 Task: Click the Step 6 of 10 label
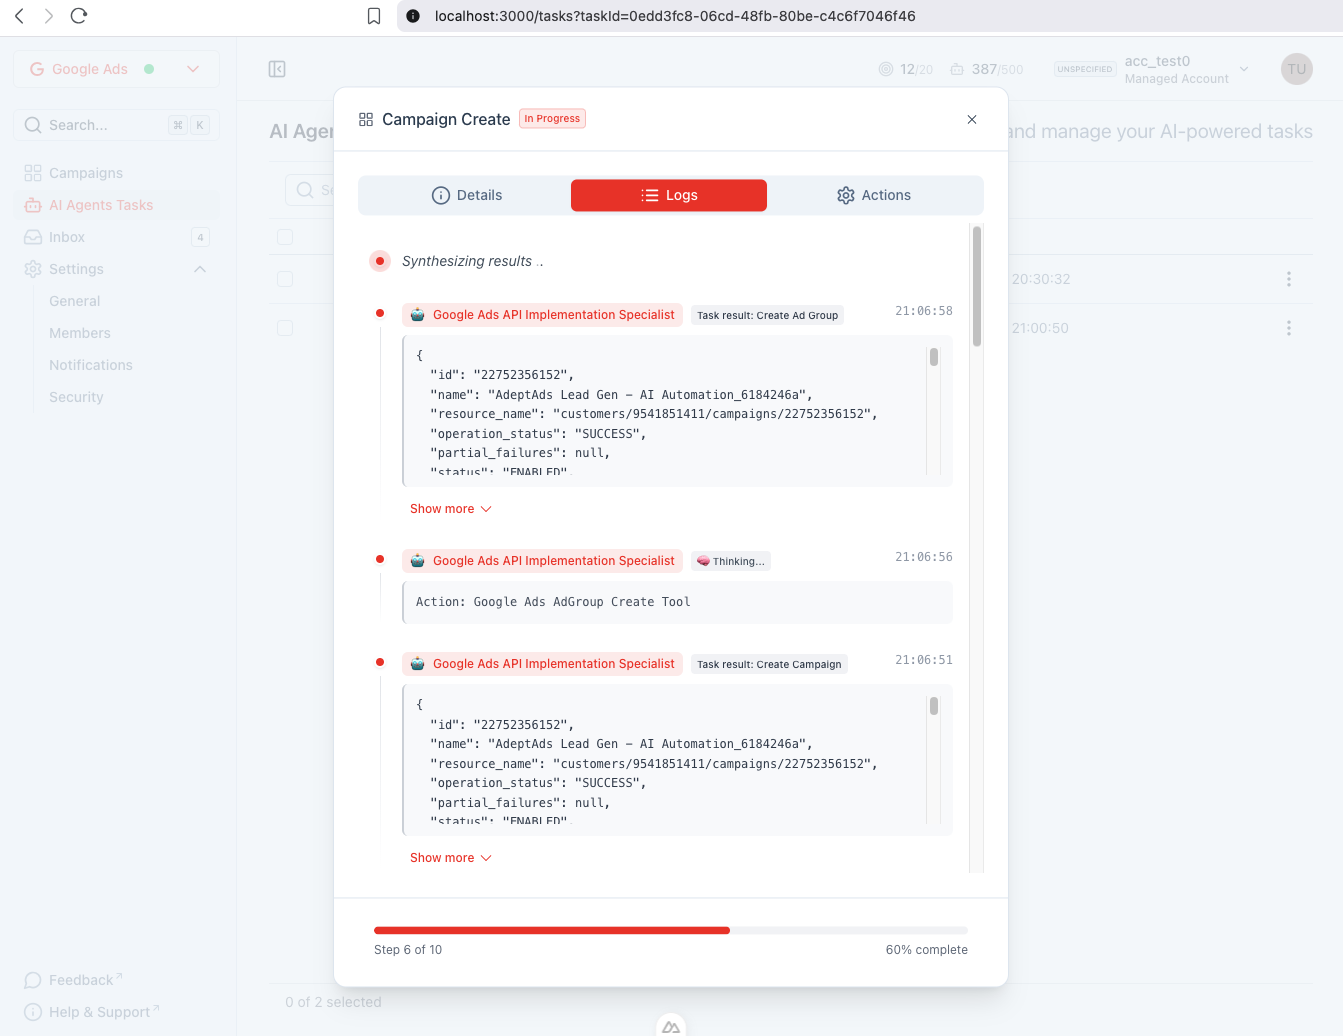(x=408, y=950)
